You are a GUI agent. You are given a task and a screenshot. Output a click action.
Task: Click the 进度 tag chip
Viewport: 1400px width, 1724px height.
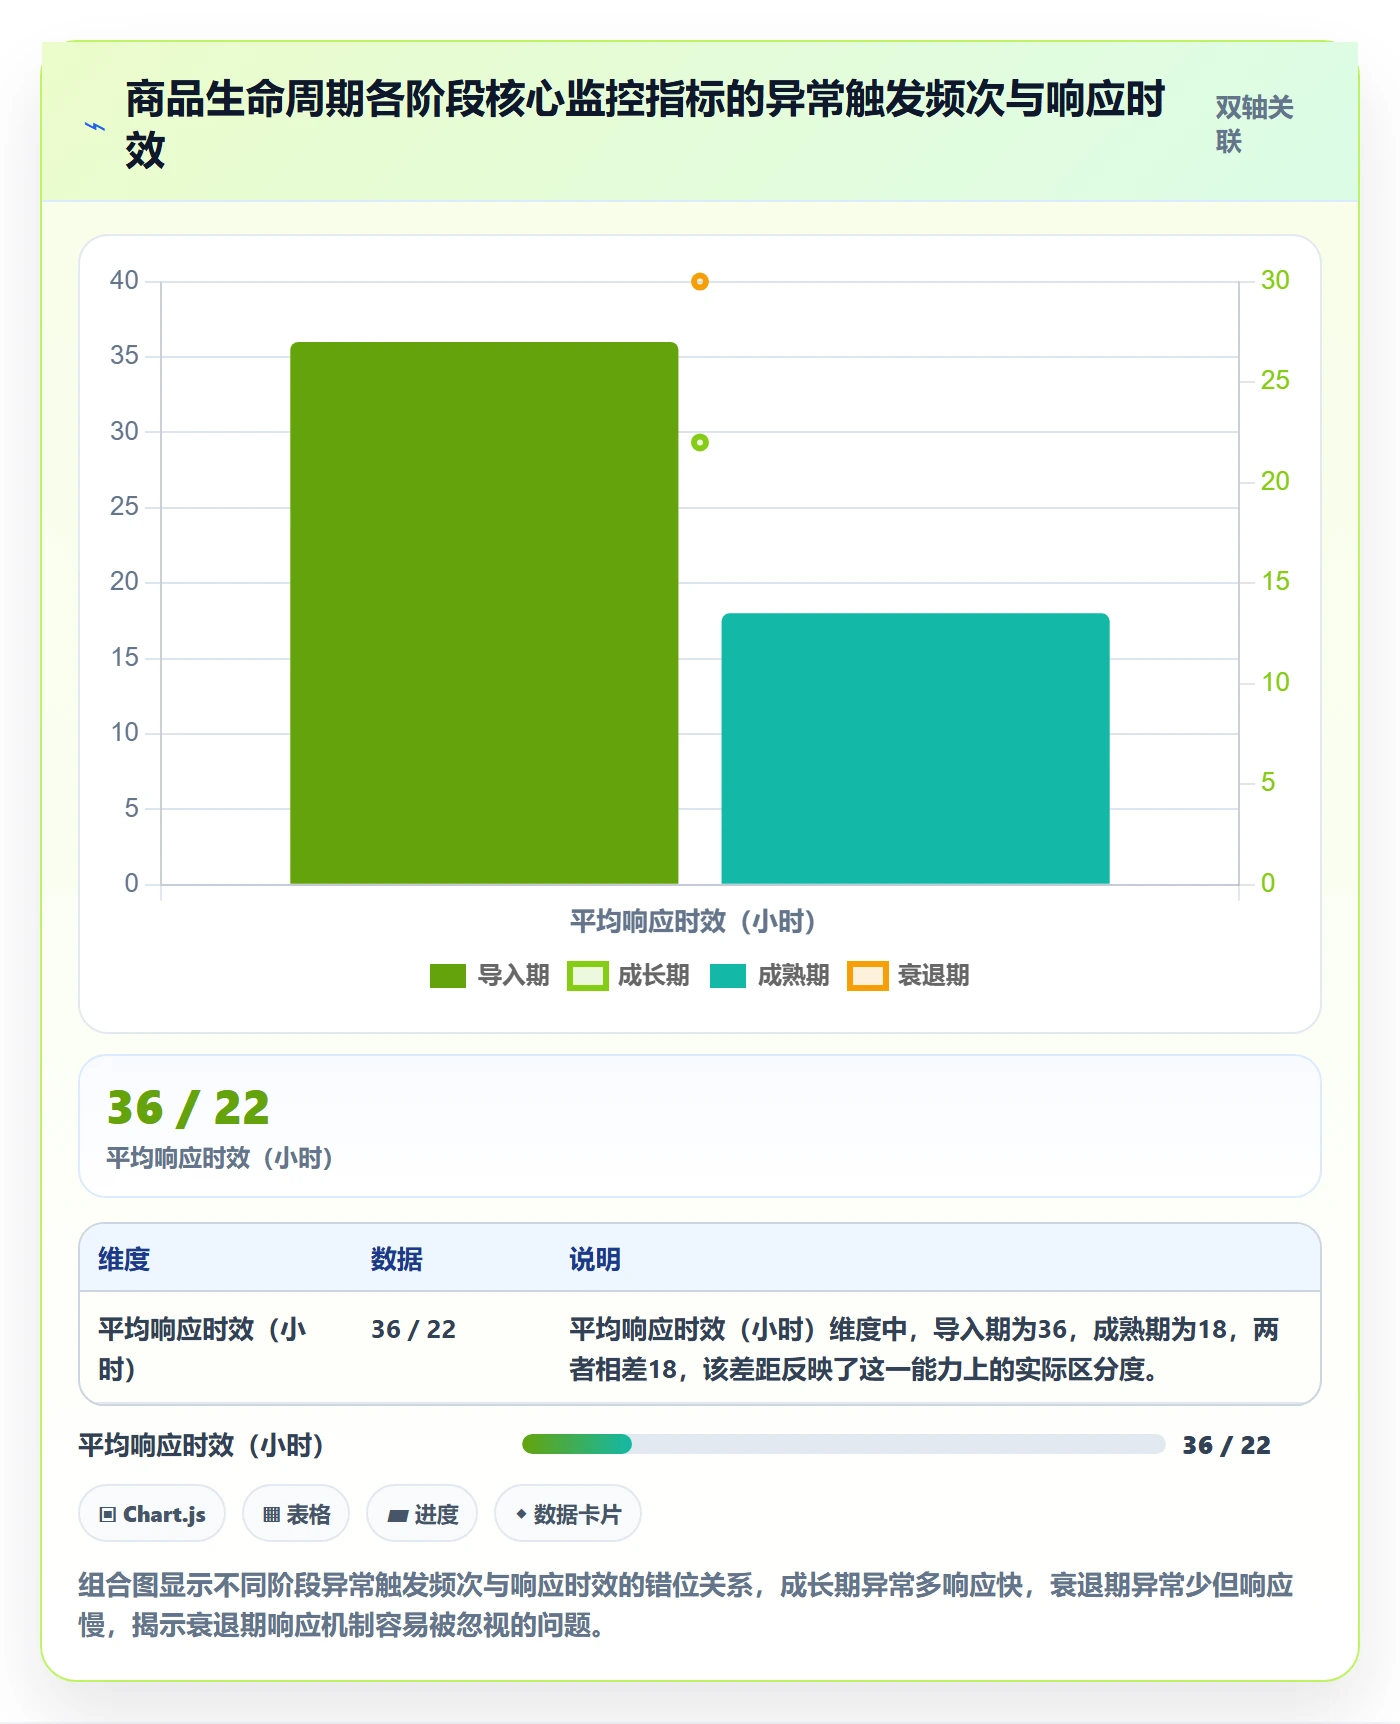422,1514
